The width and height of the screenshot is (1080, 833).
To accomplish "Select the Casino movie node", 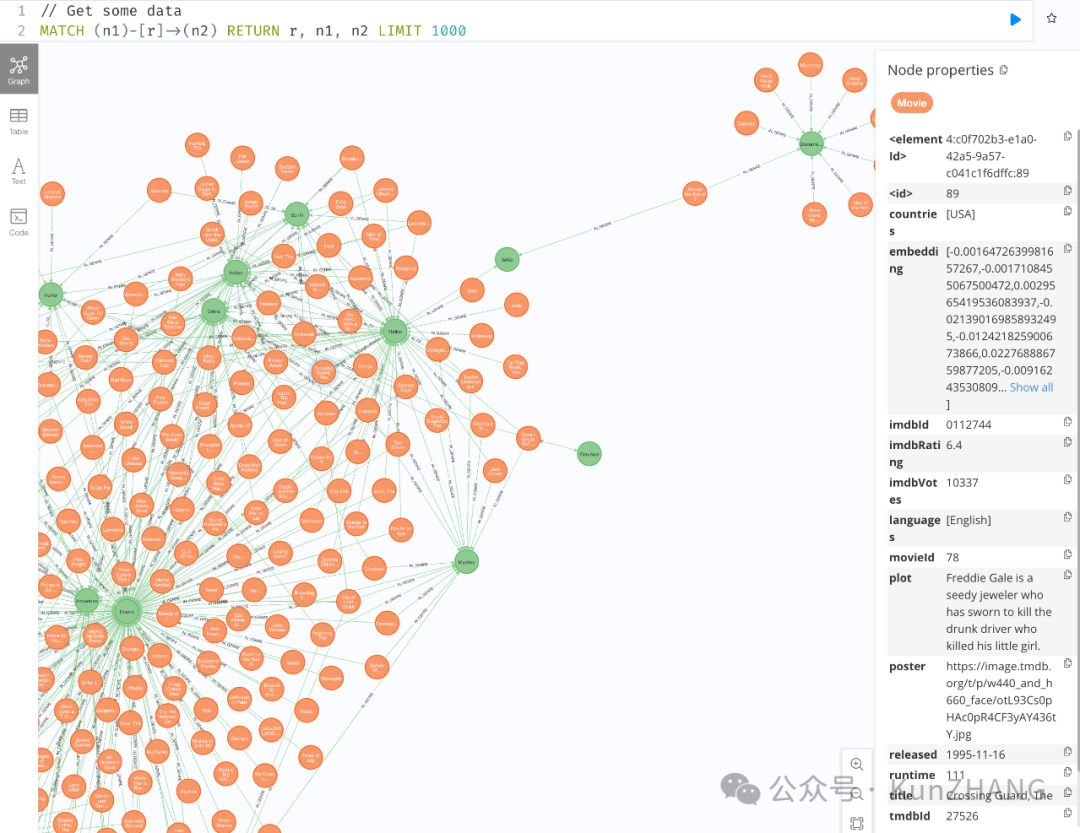I will [183, 510].
